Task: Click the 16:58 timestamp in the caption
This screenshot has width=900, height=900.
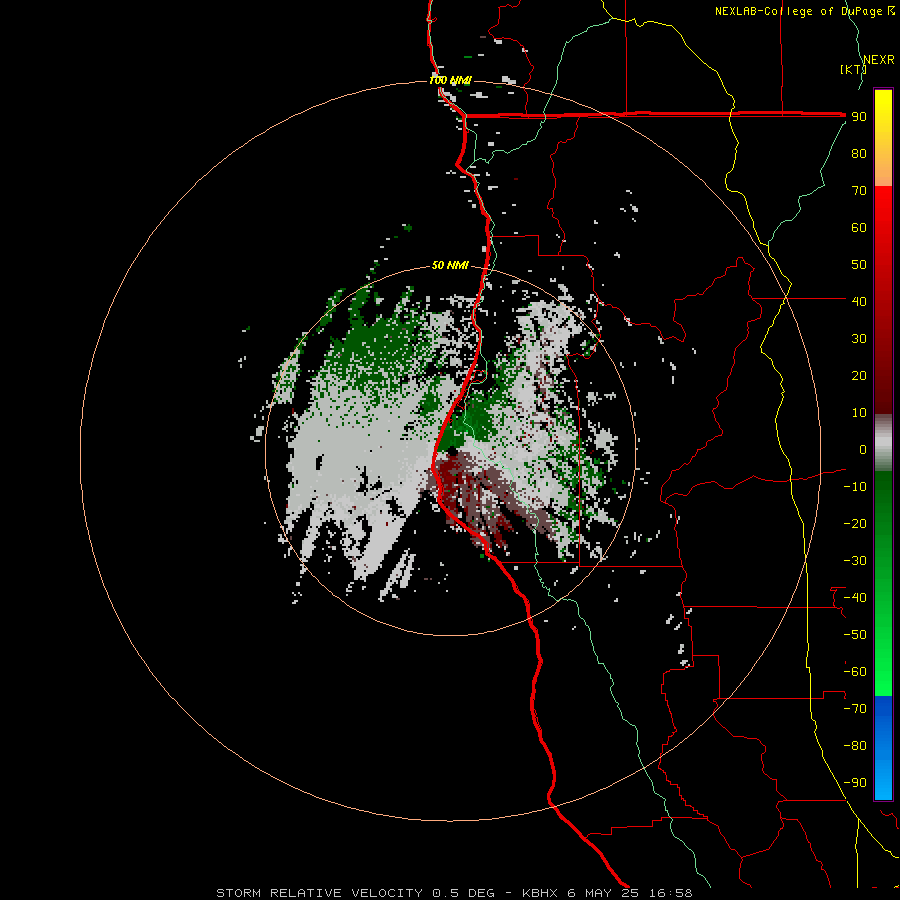Action: pyautogui.click(x=671, y=893)
